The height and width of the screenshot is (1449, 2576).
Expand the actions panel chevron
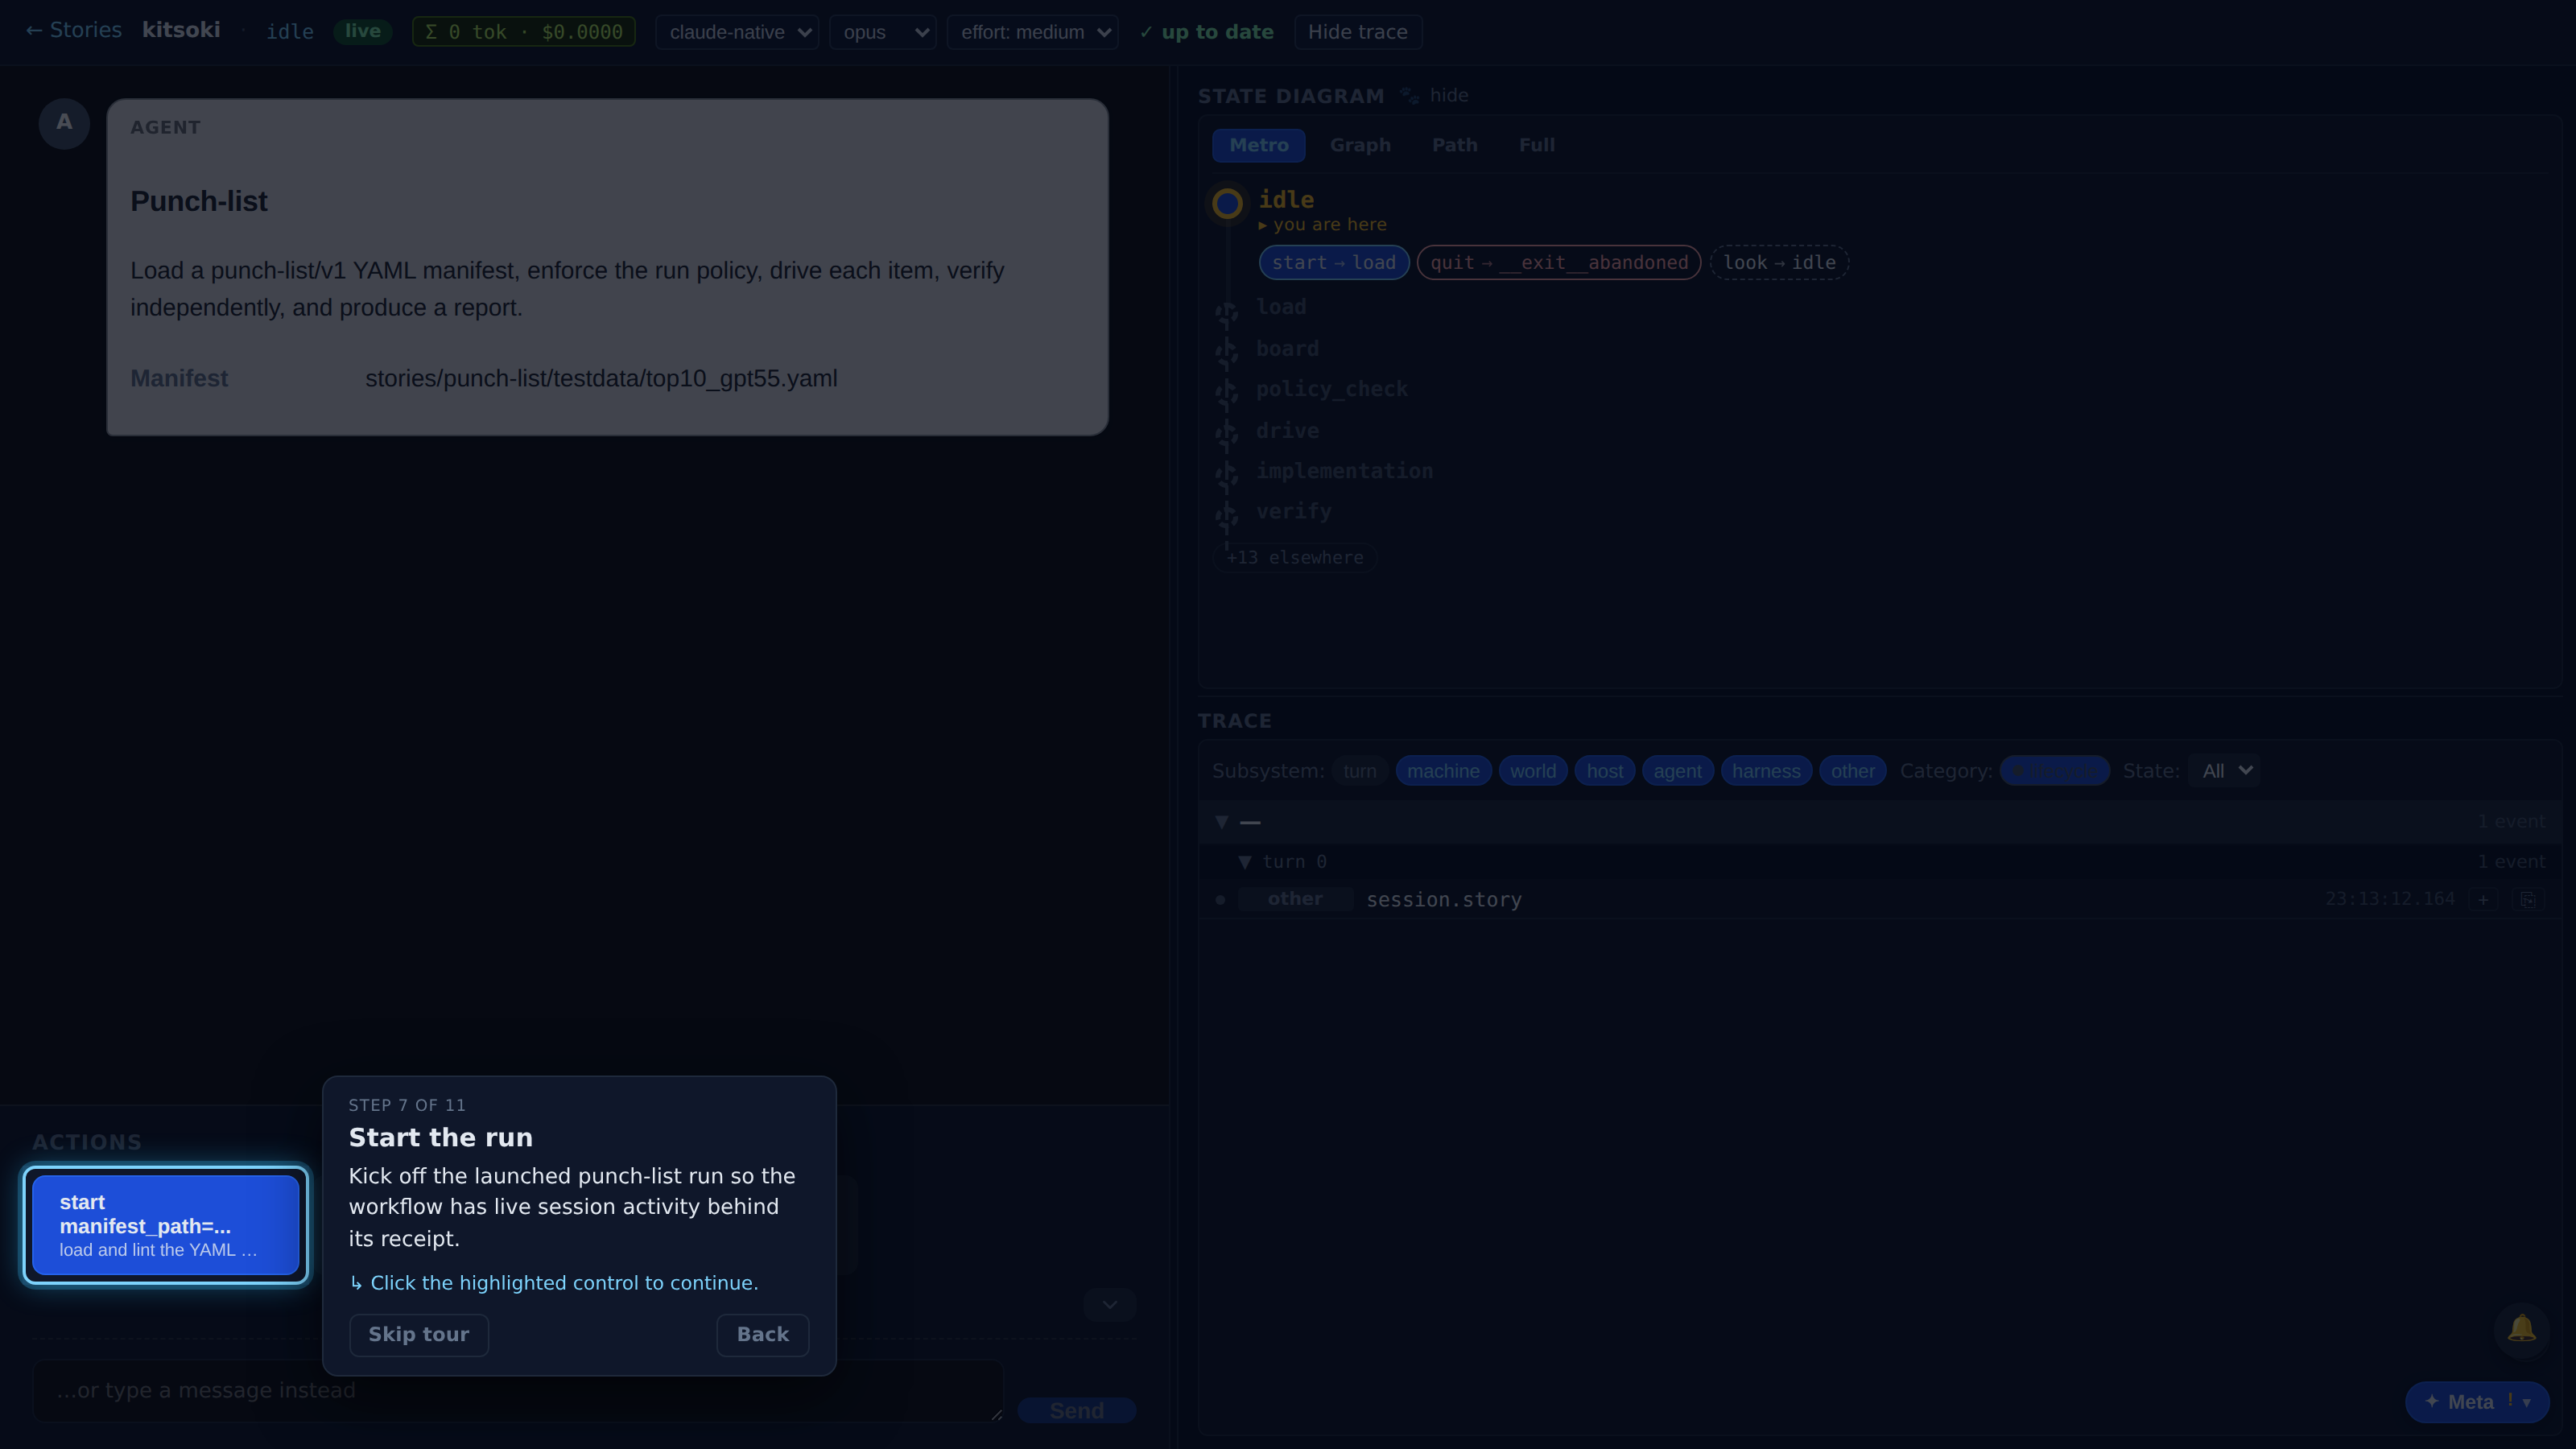1110,1305
